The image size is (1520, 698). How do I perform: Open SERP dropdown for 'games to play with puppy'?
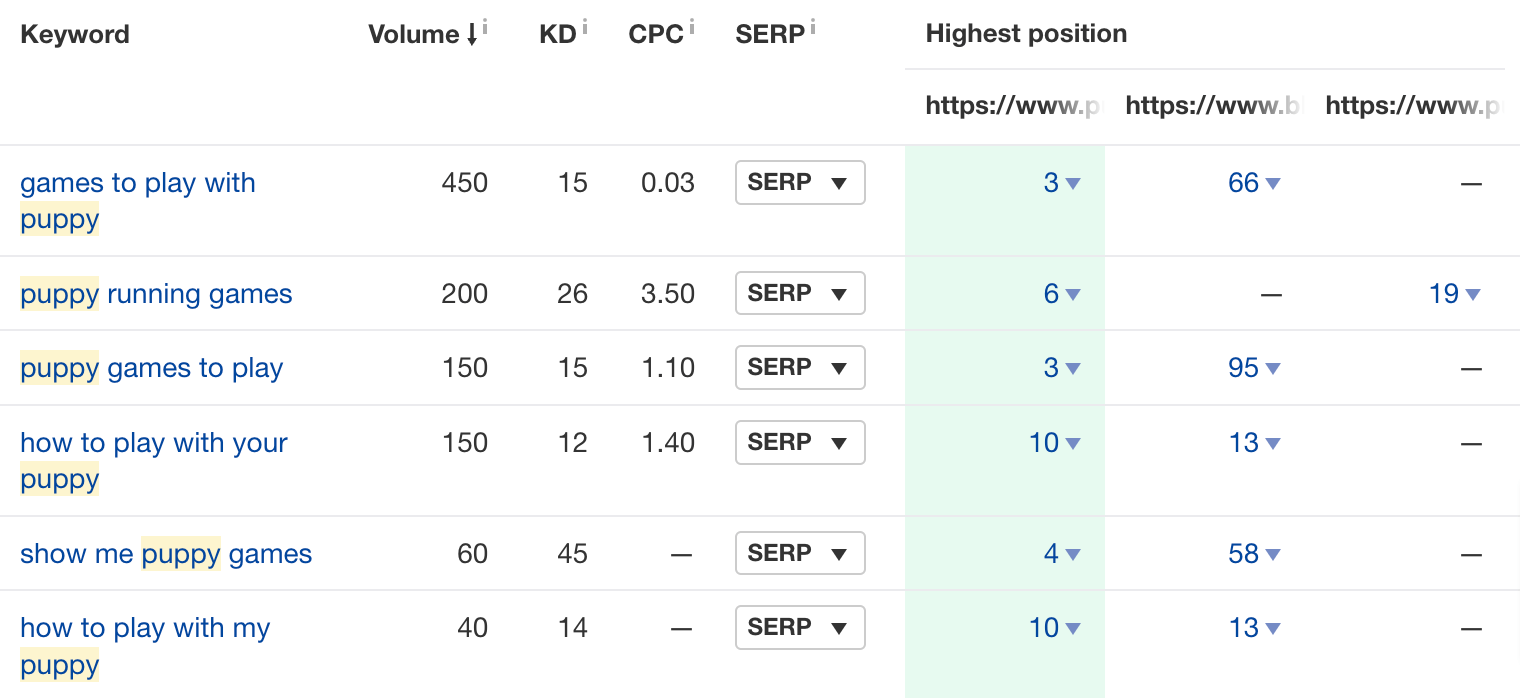pos(800,183)
